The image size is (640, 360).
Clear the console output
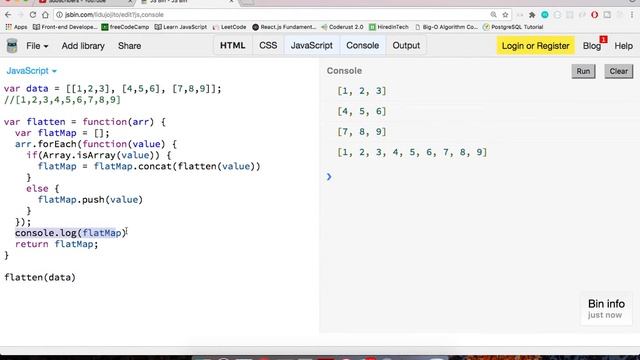(618, 71)
